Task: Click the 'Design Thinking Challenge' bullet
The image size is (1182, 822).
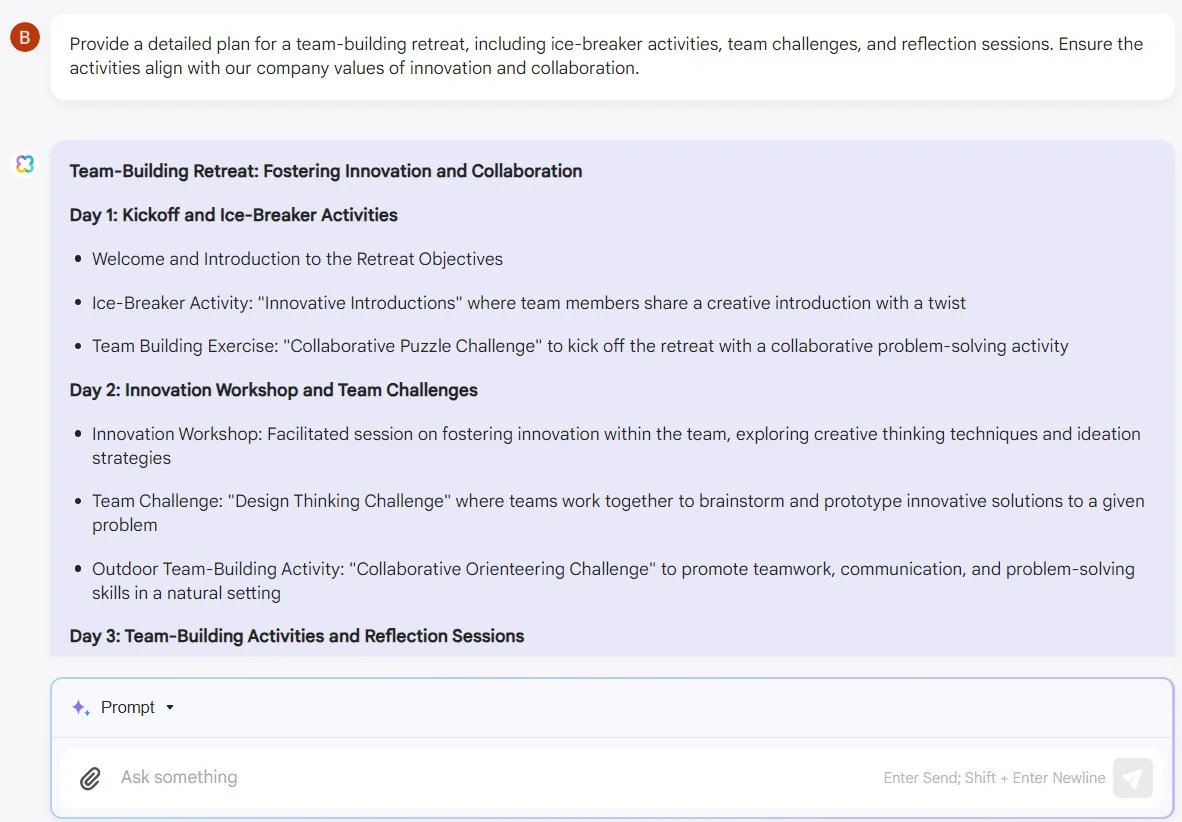Action: (618, 513)
